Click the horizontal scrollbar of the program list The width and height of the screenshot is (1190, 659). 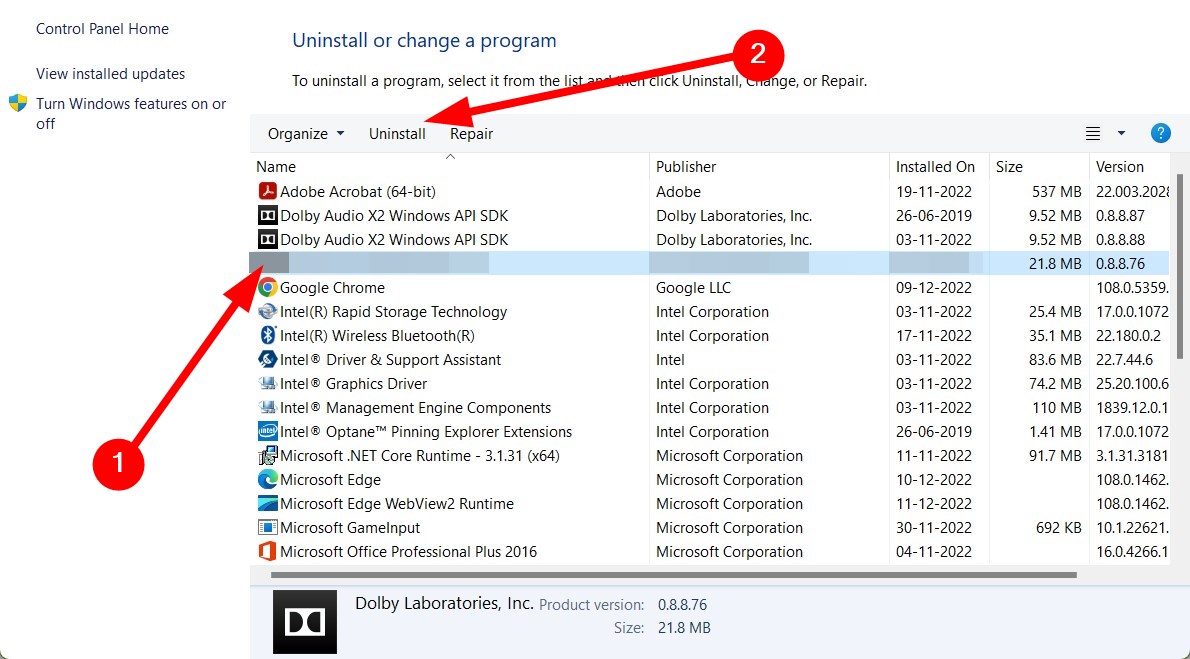click(x=672, y=575)
